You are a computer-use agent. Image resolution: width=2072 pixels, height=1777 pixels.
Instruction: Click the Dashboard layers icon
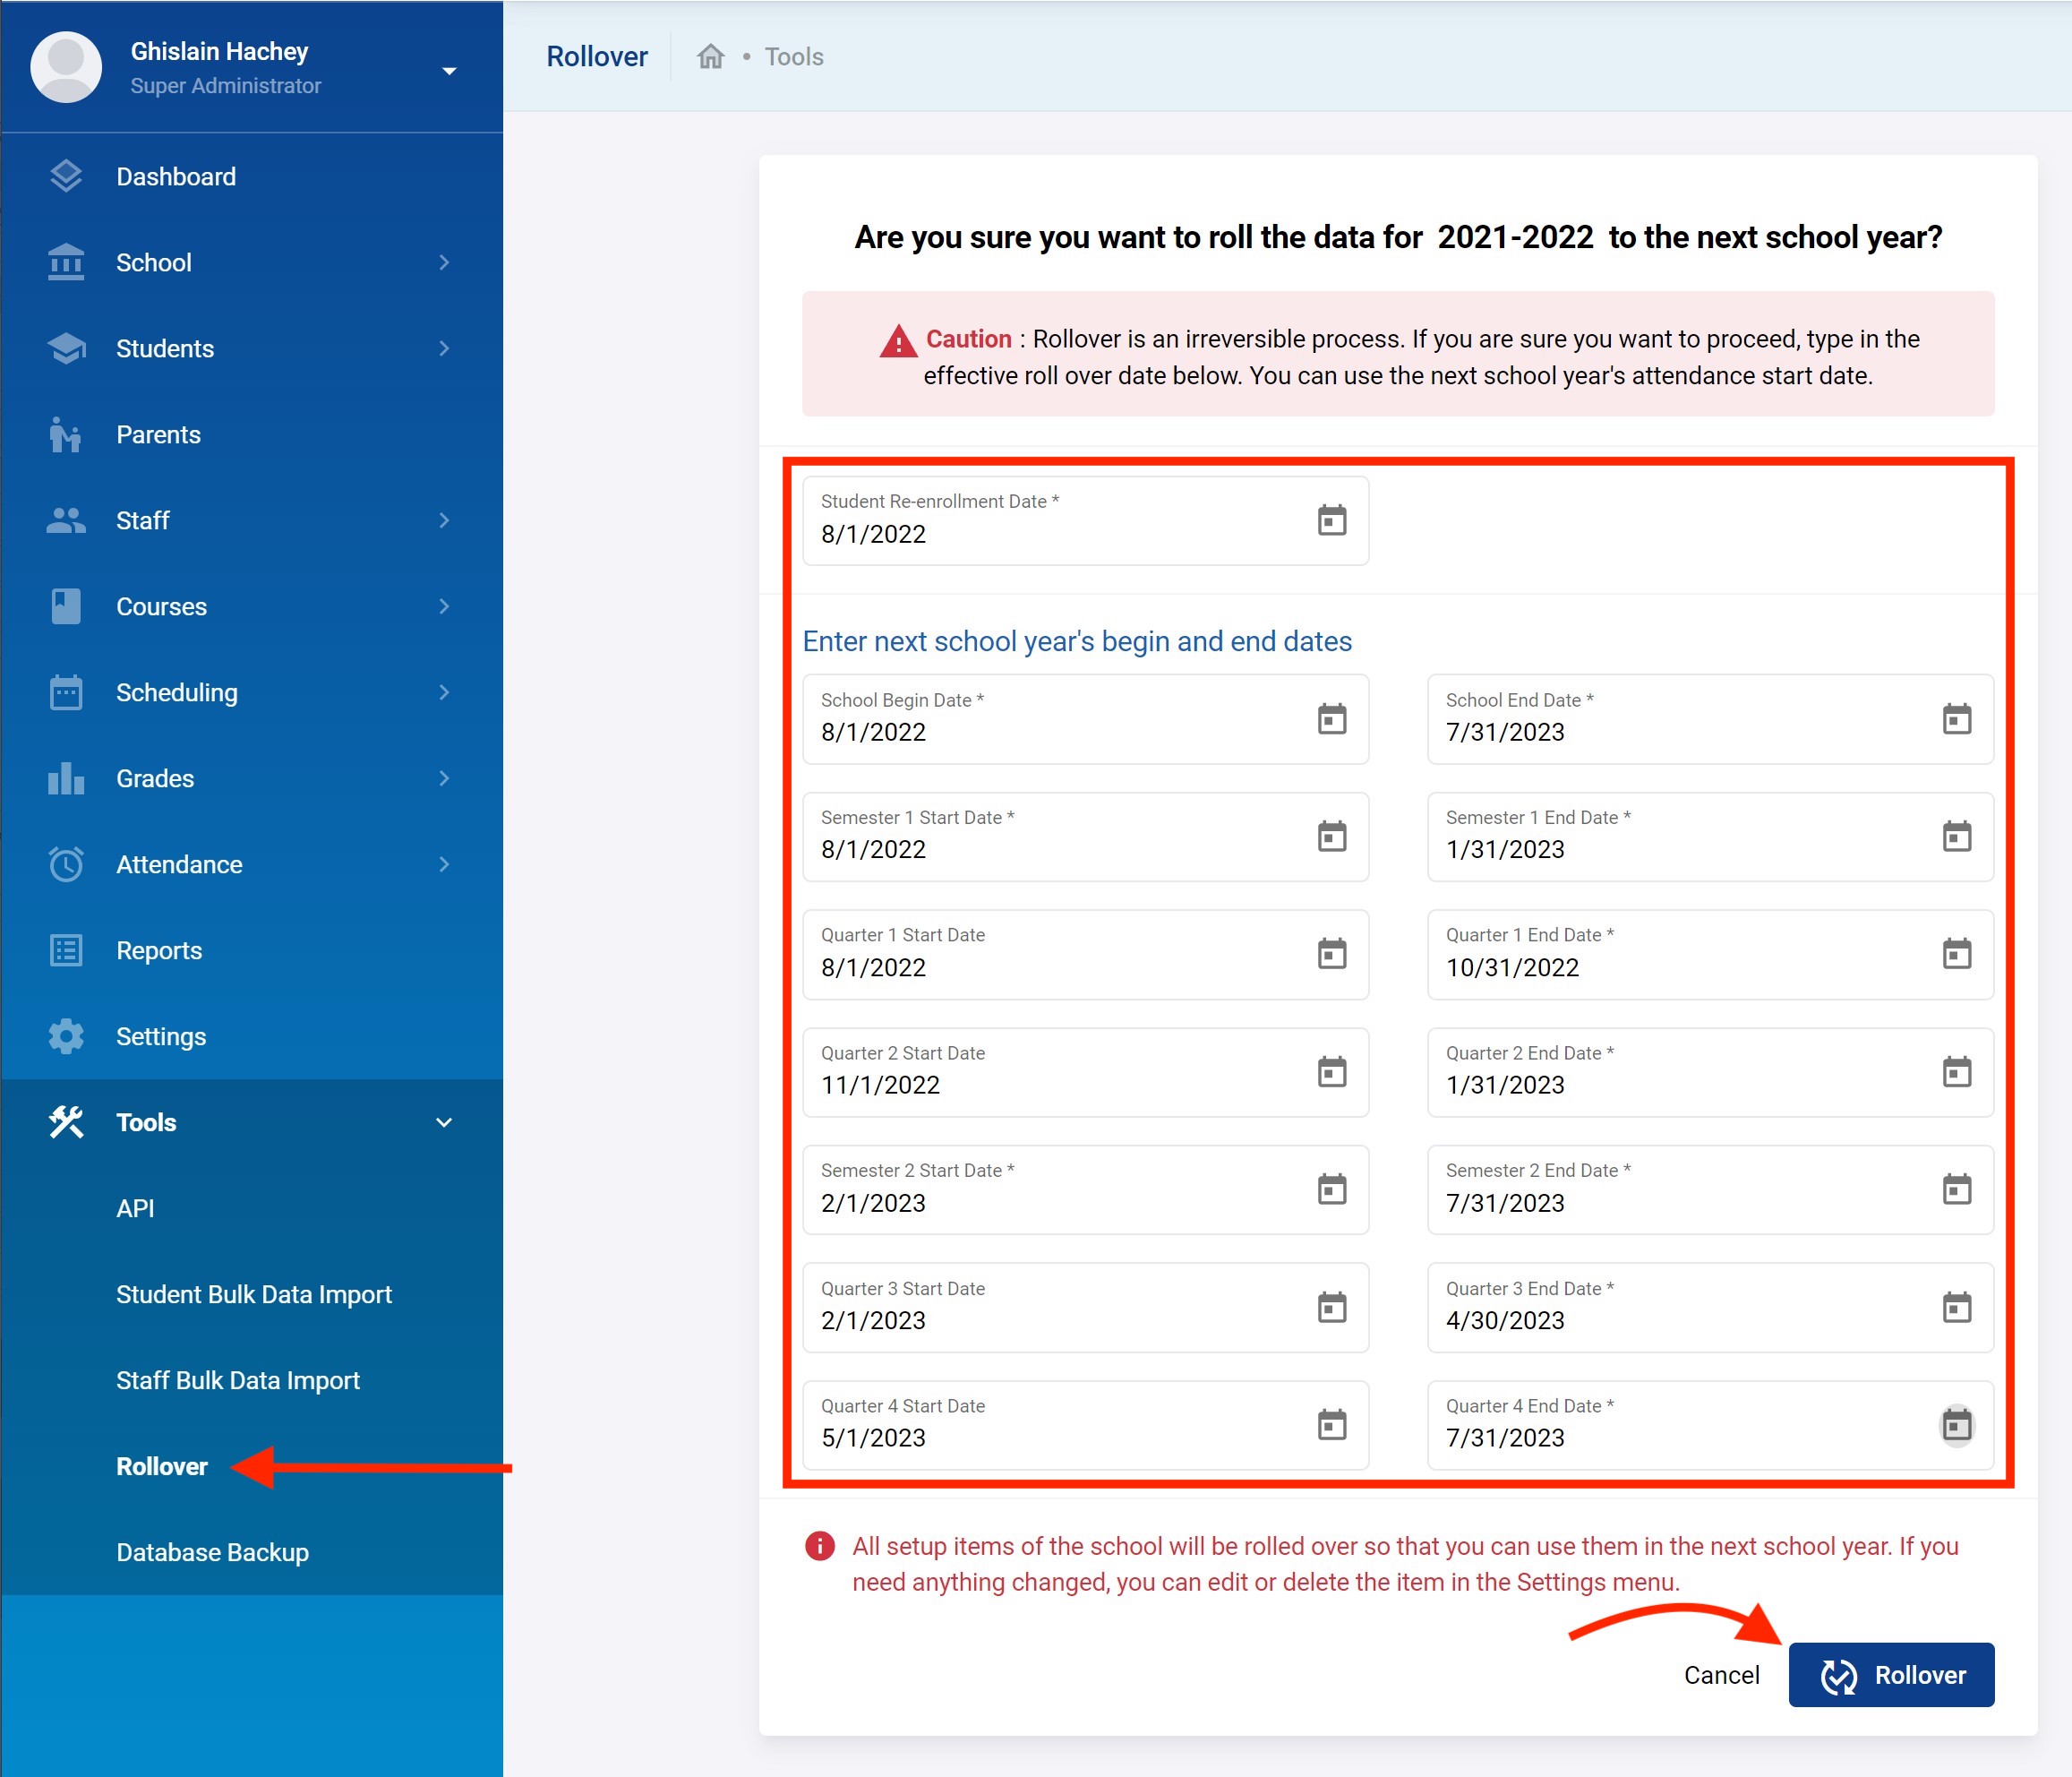[x=66, y=176]
